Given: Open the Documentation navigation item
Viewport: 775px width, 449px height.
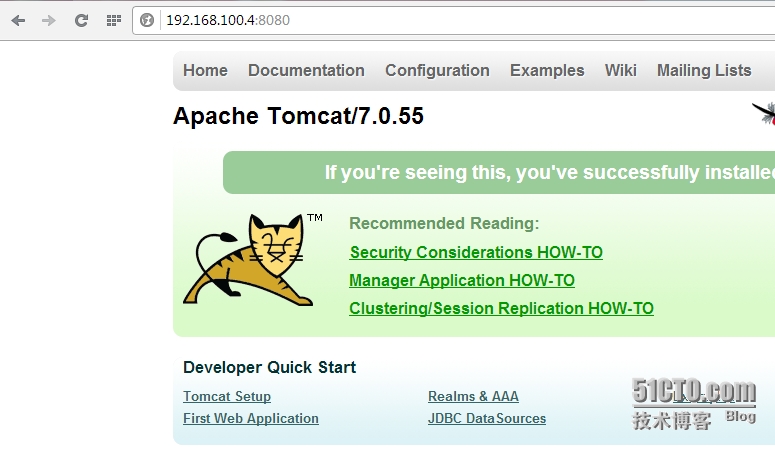Looking at the screenshot, I should [306, 70].
